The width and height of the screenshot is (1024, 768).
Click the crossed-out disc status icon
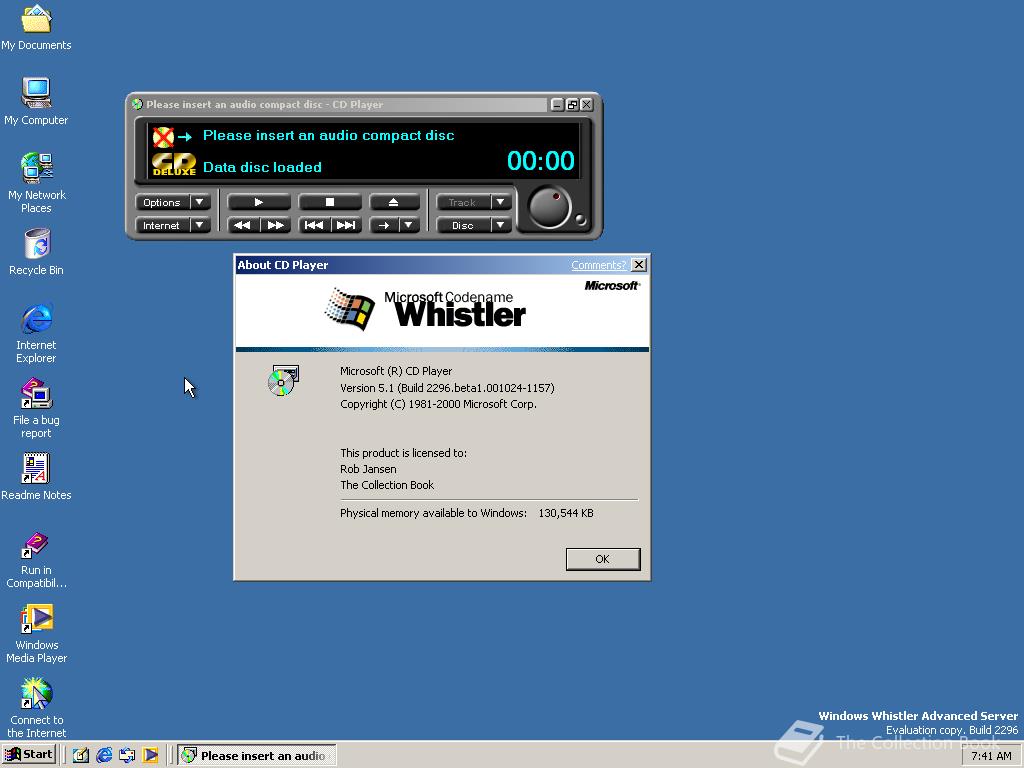tap(163, 136)
